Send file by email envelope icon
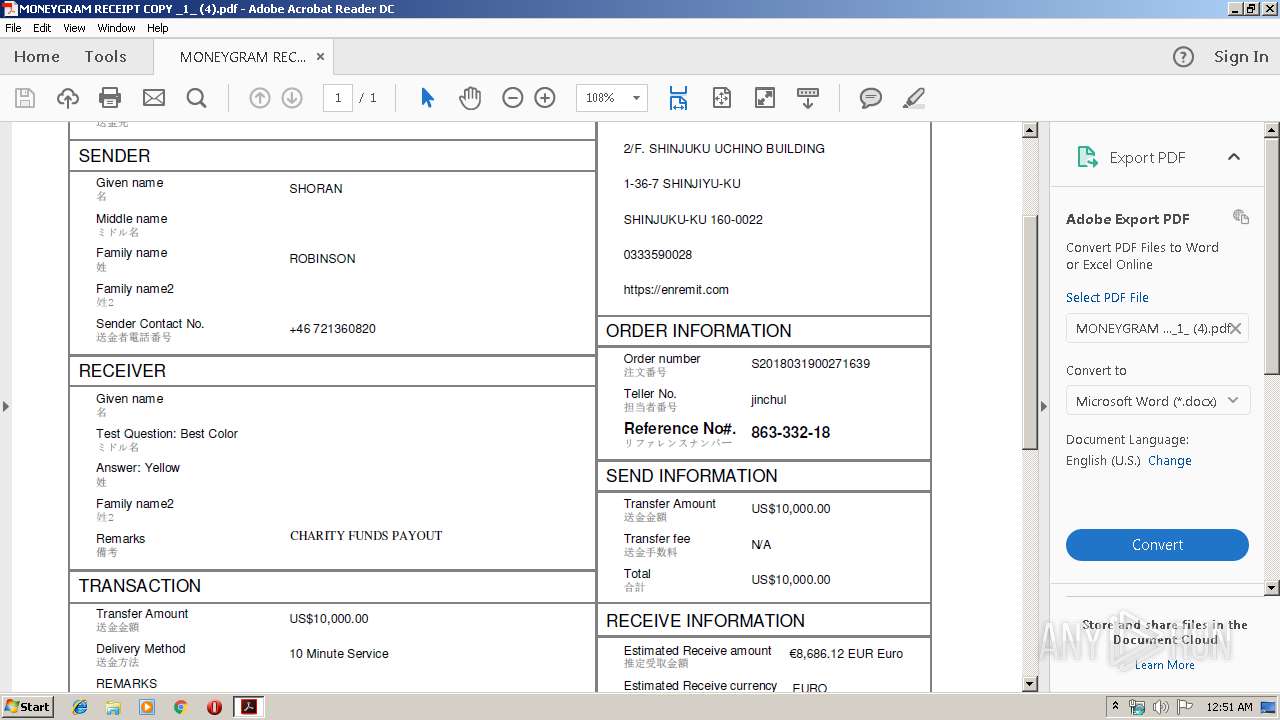This screenshot has width=1280, height=720. [153, 98]
